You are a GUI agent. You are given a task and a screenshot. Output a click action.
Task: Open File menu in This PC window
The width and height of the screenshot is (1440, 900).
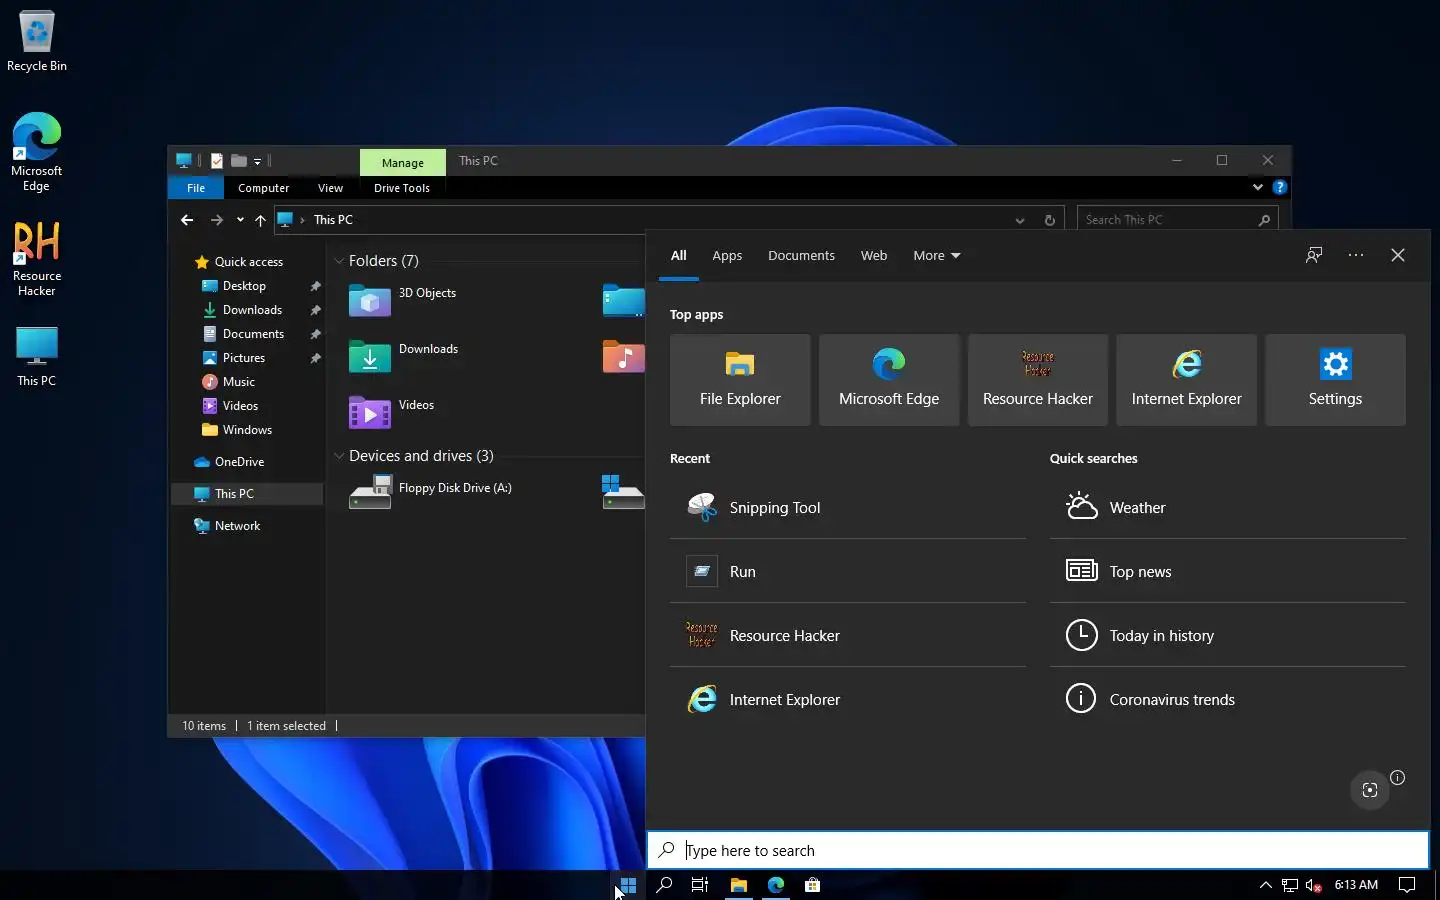point(196,188)
